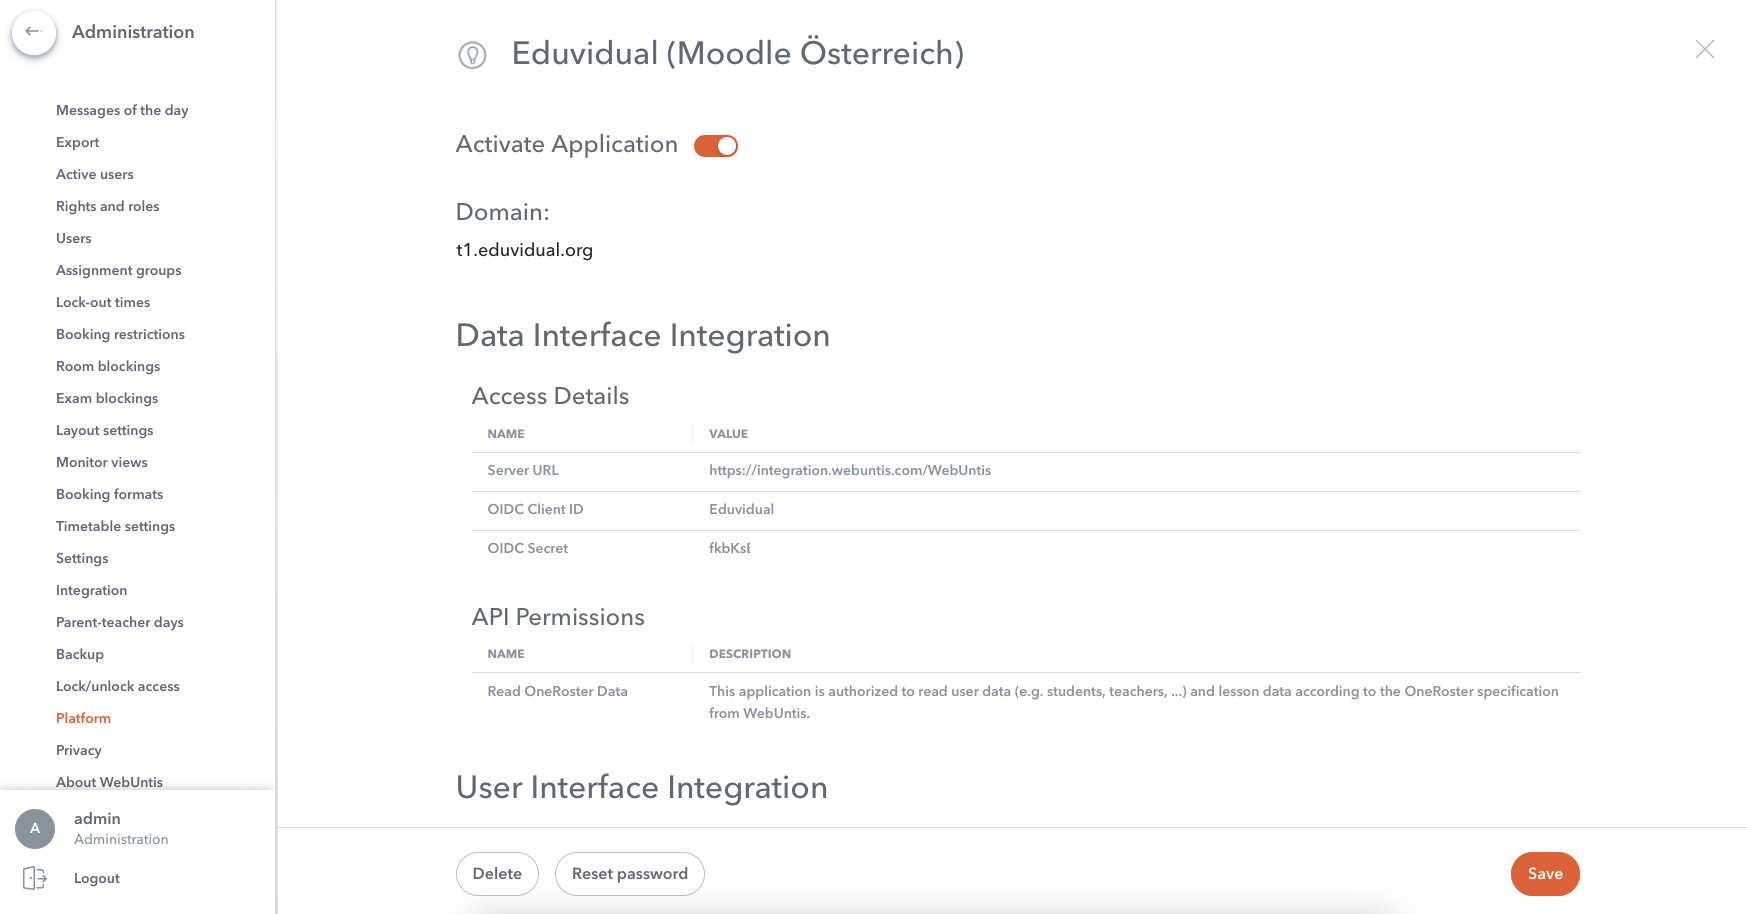
Task: Go to Active users
Action: 95,174
